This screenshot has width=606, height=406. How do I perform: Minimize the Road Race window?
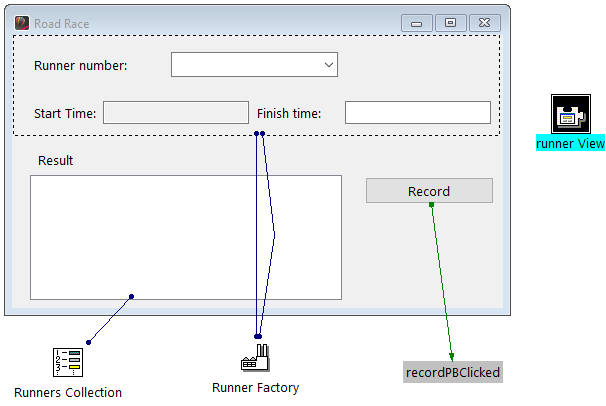(x=416, y=23)
